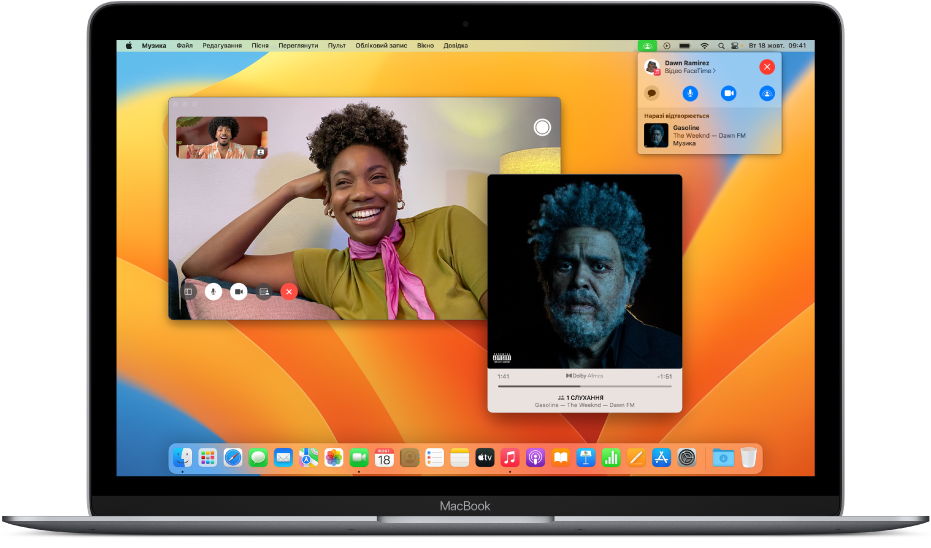Open FaceTime app in the dock
Image resolution: width=931 pixels, height=548 pixels.
coord(359,458)
